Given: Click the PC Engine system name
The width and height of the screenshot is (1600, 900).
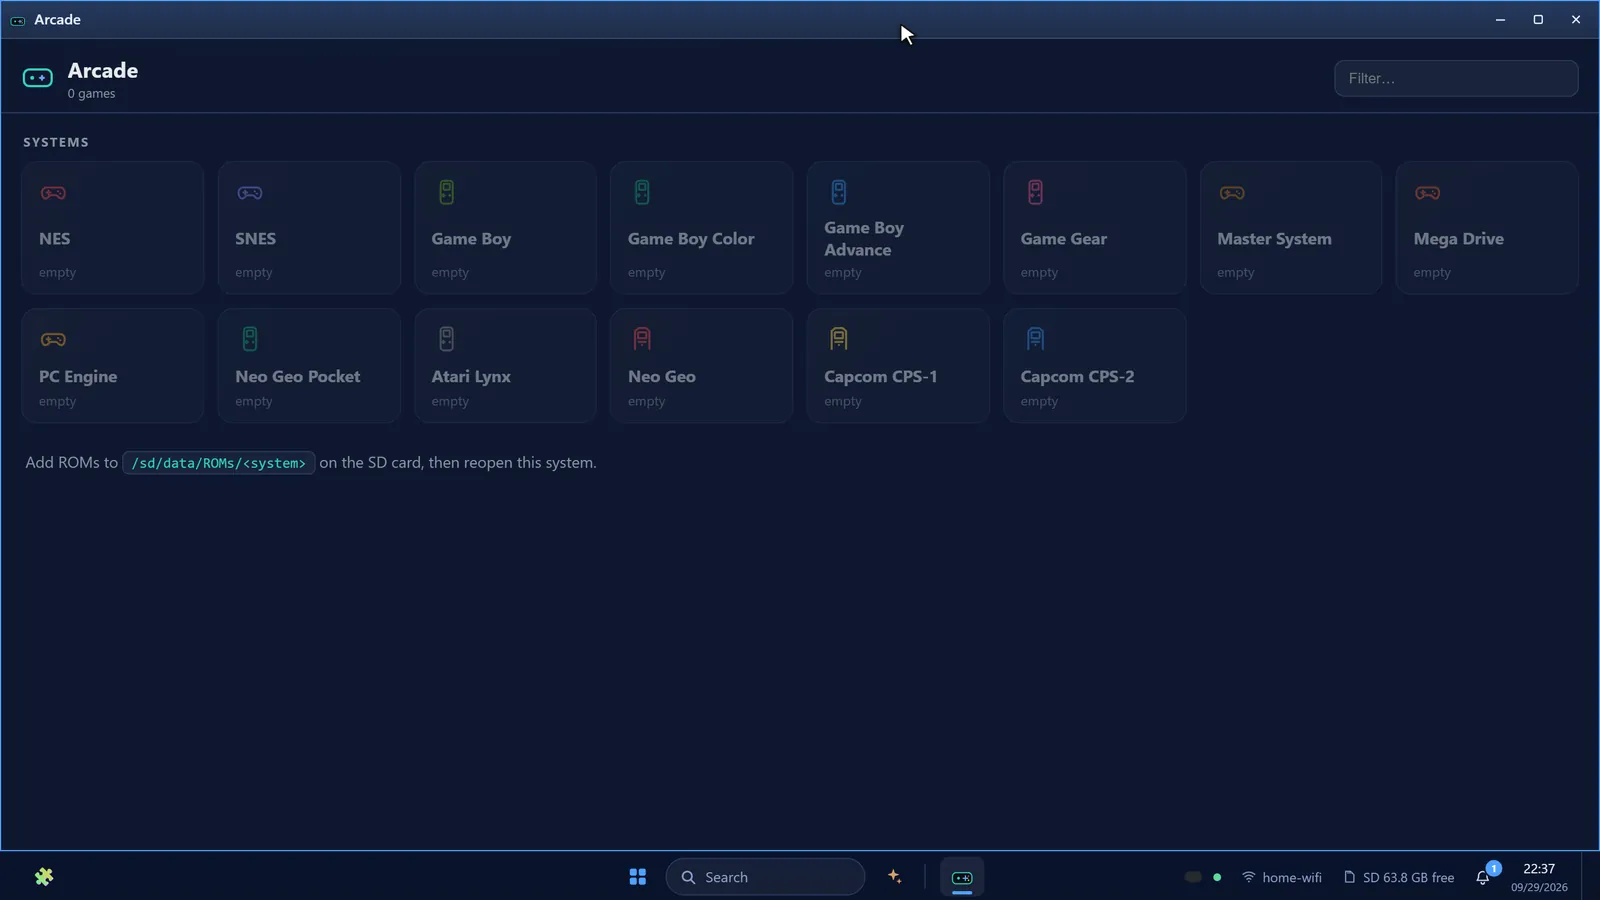Looking at the screenshot, I should [78, 377].
